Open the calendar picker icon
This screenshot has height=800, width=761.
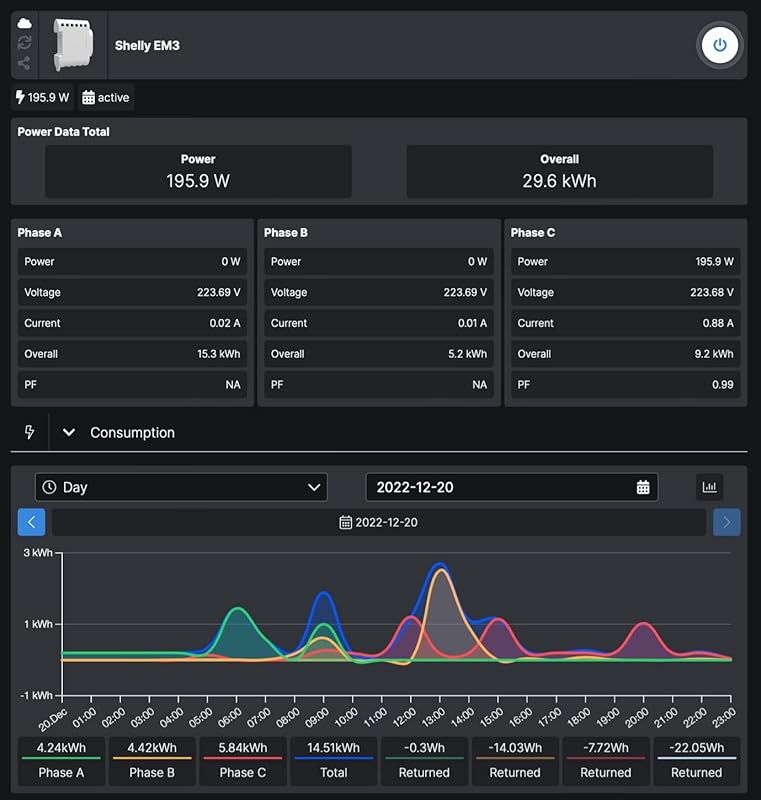coord(643,487)
